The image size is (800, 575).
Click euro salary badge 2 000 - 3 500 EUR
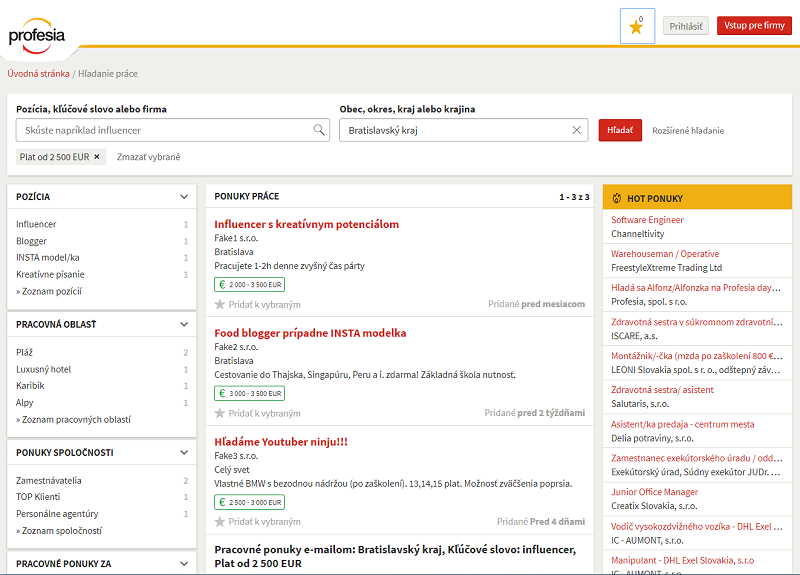pyautogui.click(x=249, y=285)
